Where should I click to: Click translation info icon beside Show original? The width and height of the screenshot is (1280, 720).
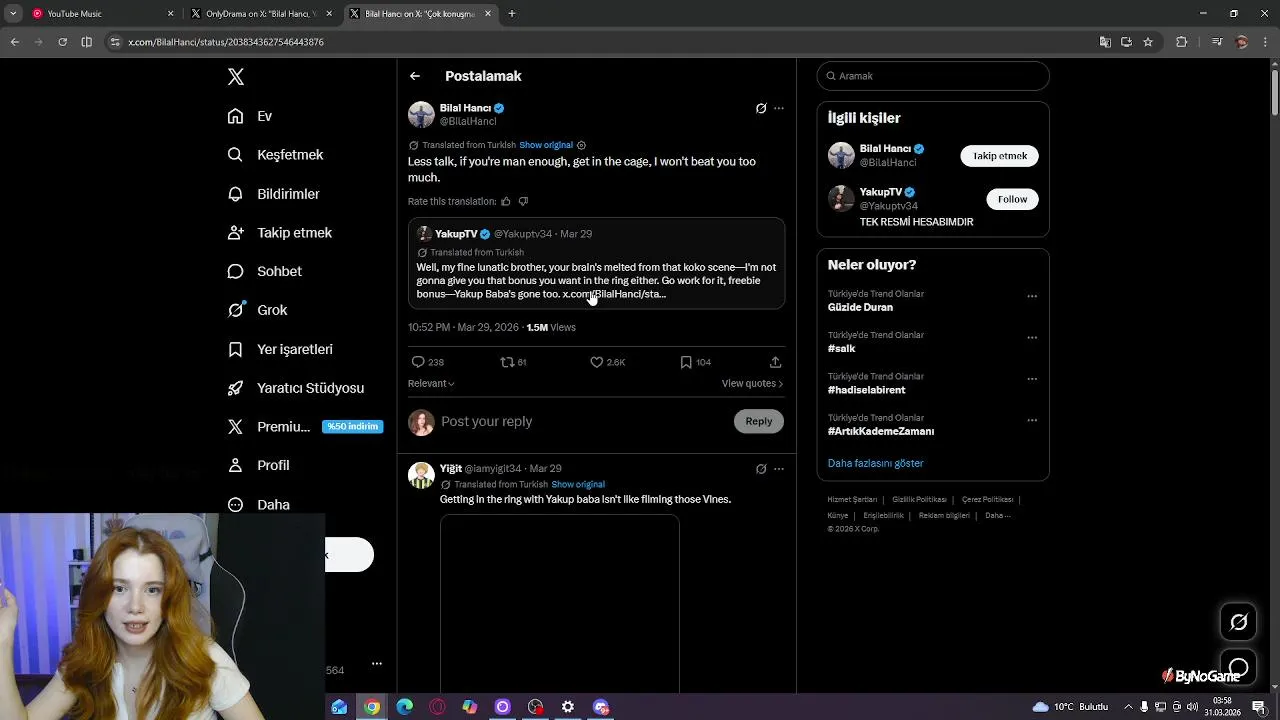(581, 145)
